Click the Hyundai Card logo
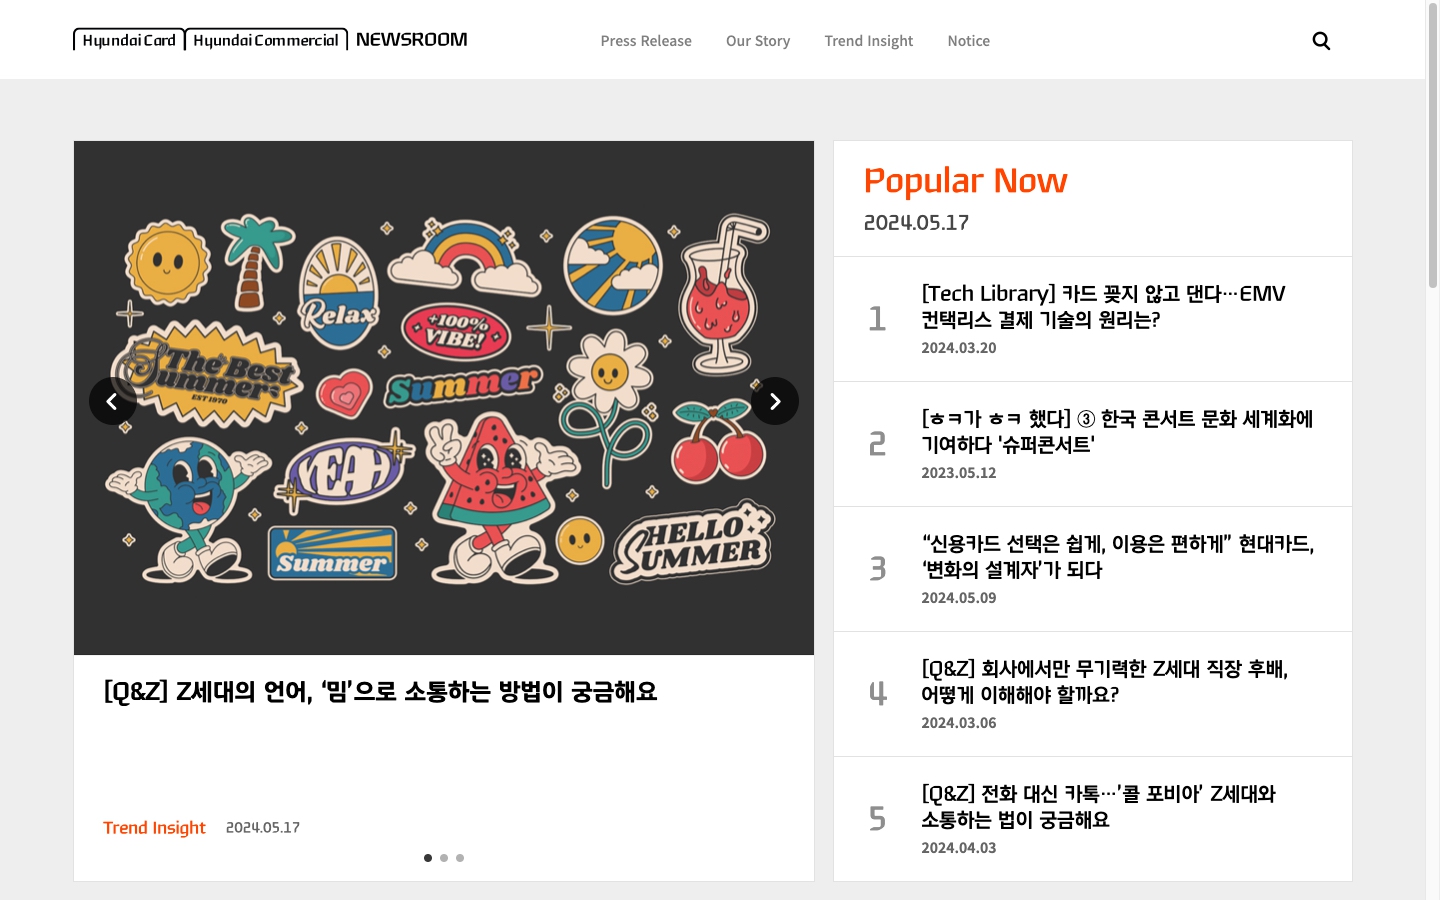 (129, 40)
